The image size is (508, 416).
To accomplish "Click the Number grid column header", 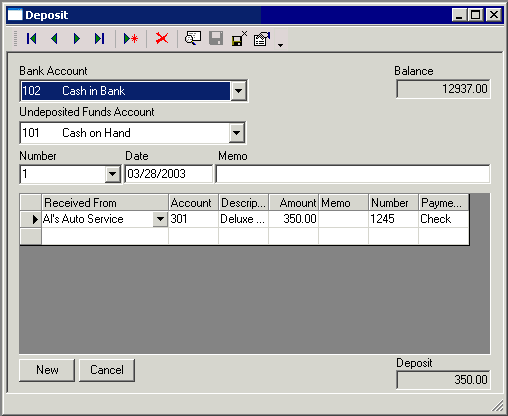I will click(393, 203).
